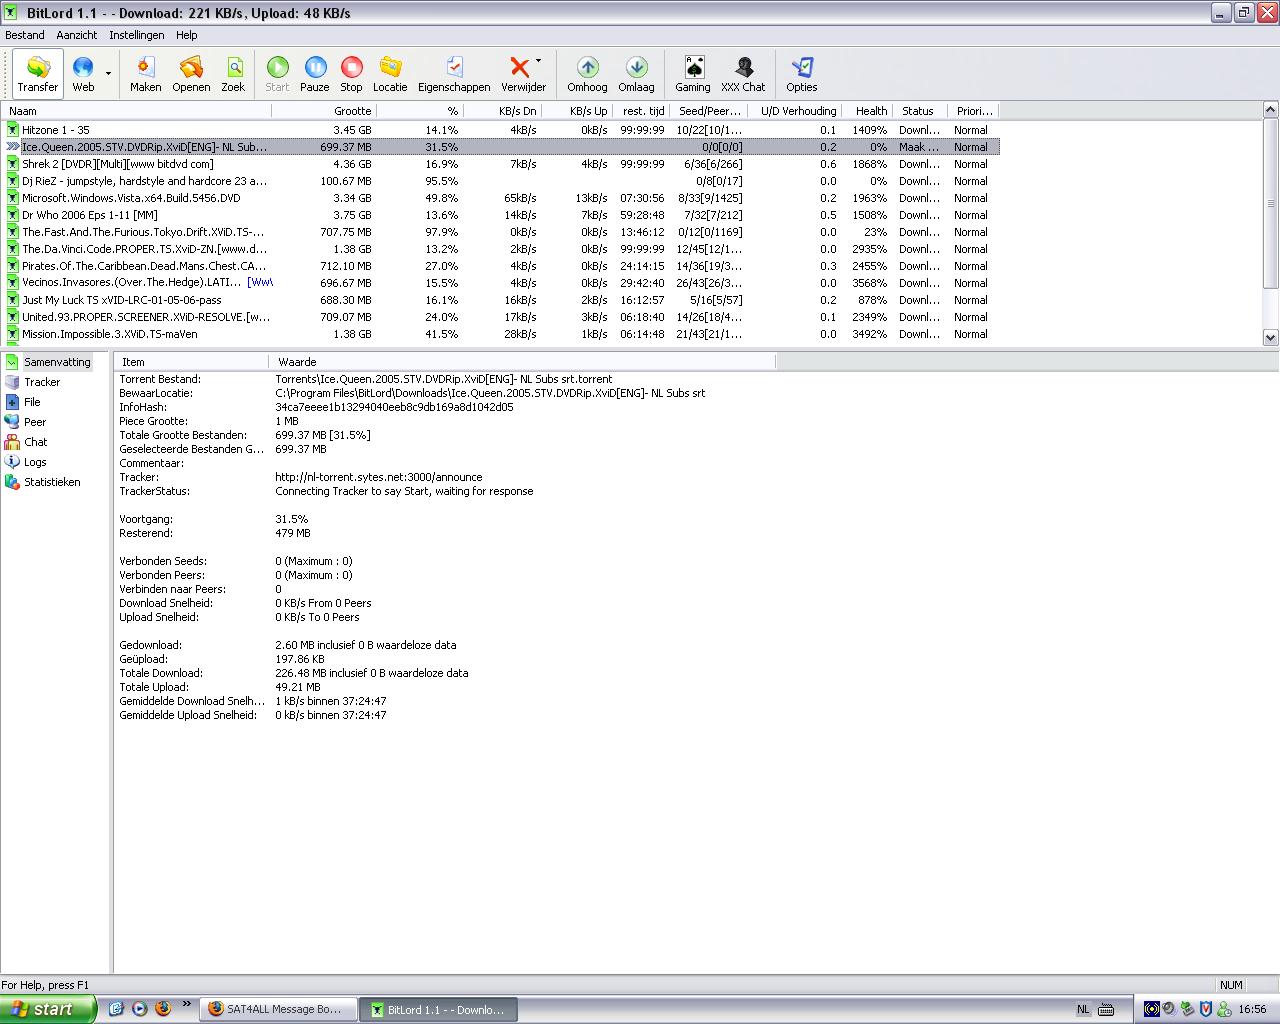Click the torrent list scrollbar down arrow
This screenshot has height=1024, width=1280.
pos(1271,338)
